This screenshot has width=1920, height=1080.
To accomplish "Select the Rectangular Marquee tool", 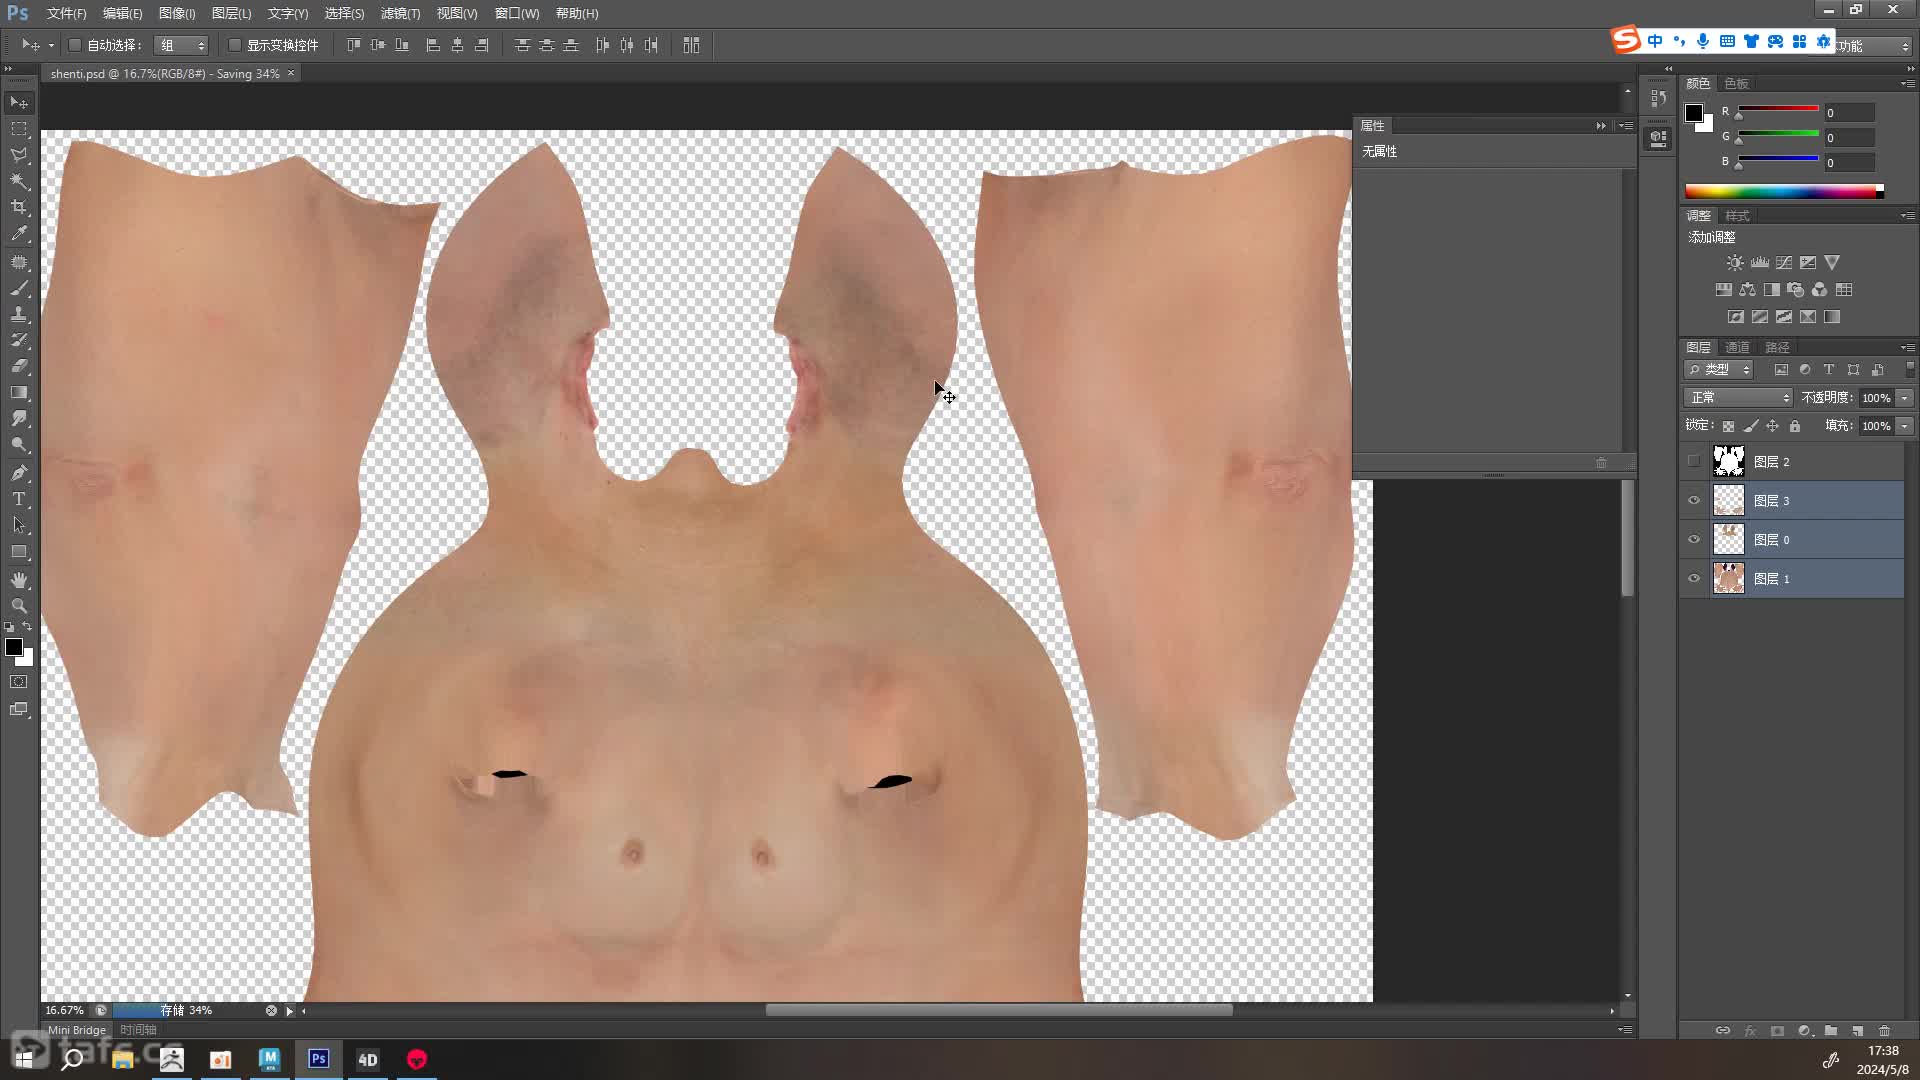I will pos(19,129).
